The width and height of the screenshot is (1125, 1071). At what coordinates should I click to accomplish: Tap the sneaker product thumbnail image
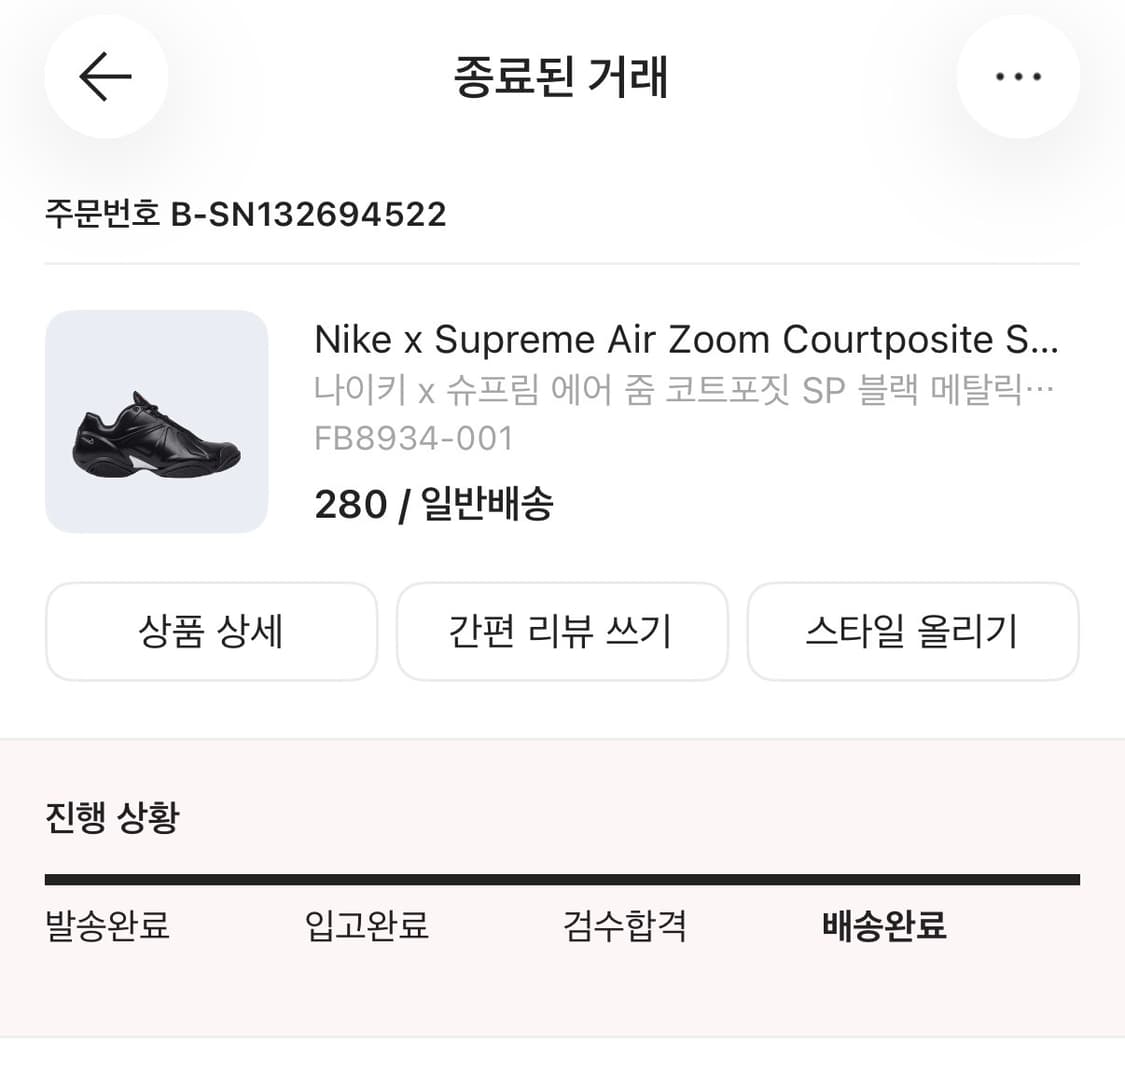coord(157,422)
